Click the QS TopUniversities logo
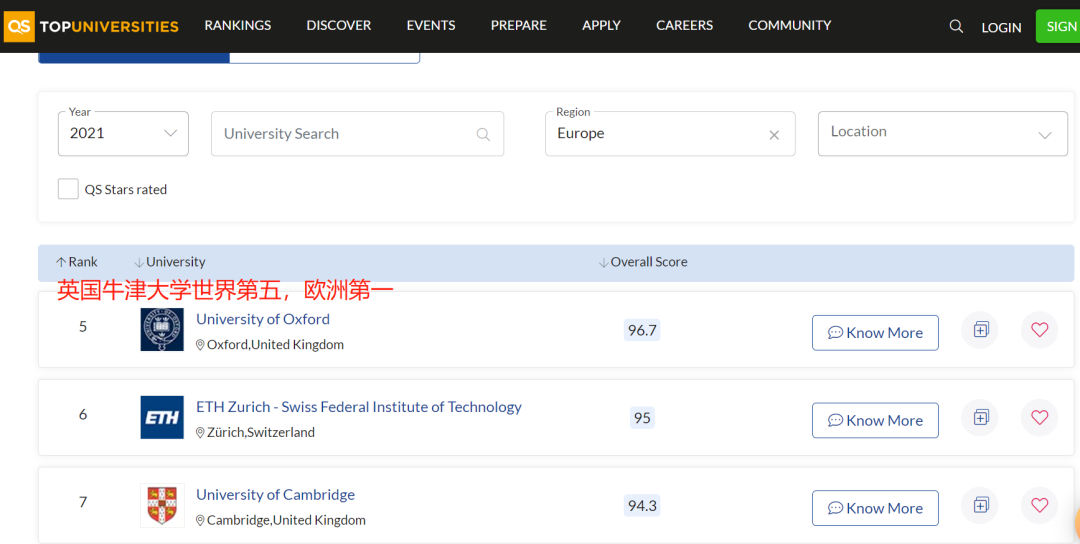Image resolution: width=1080 pixels, height=544 pixels. point(91,26)
